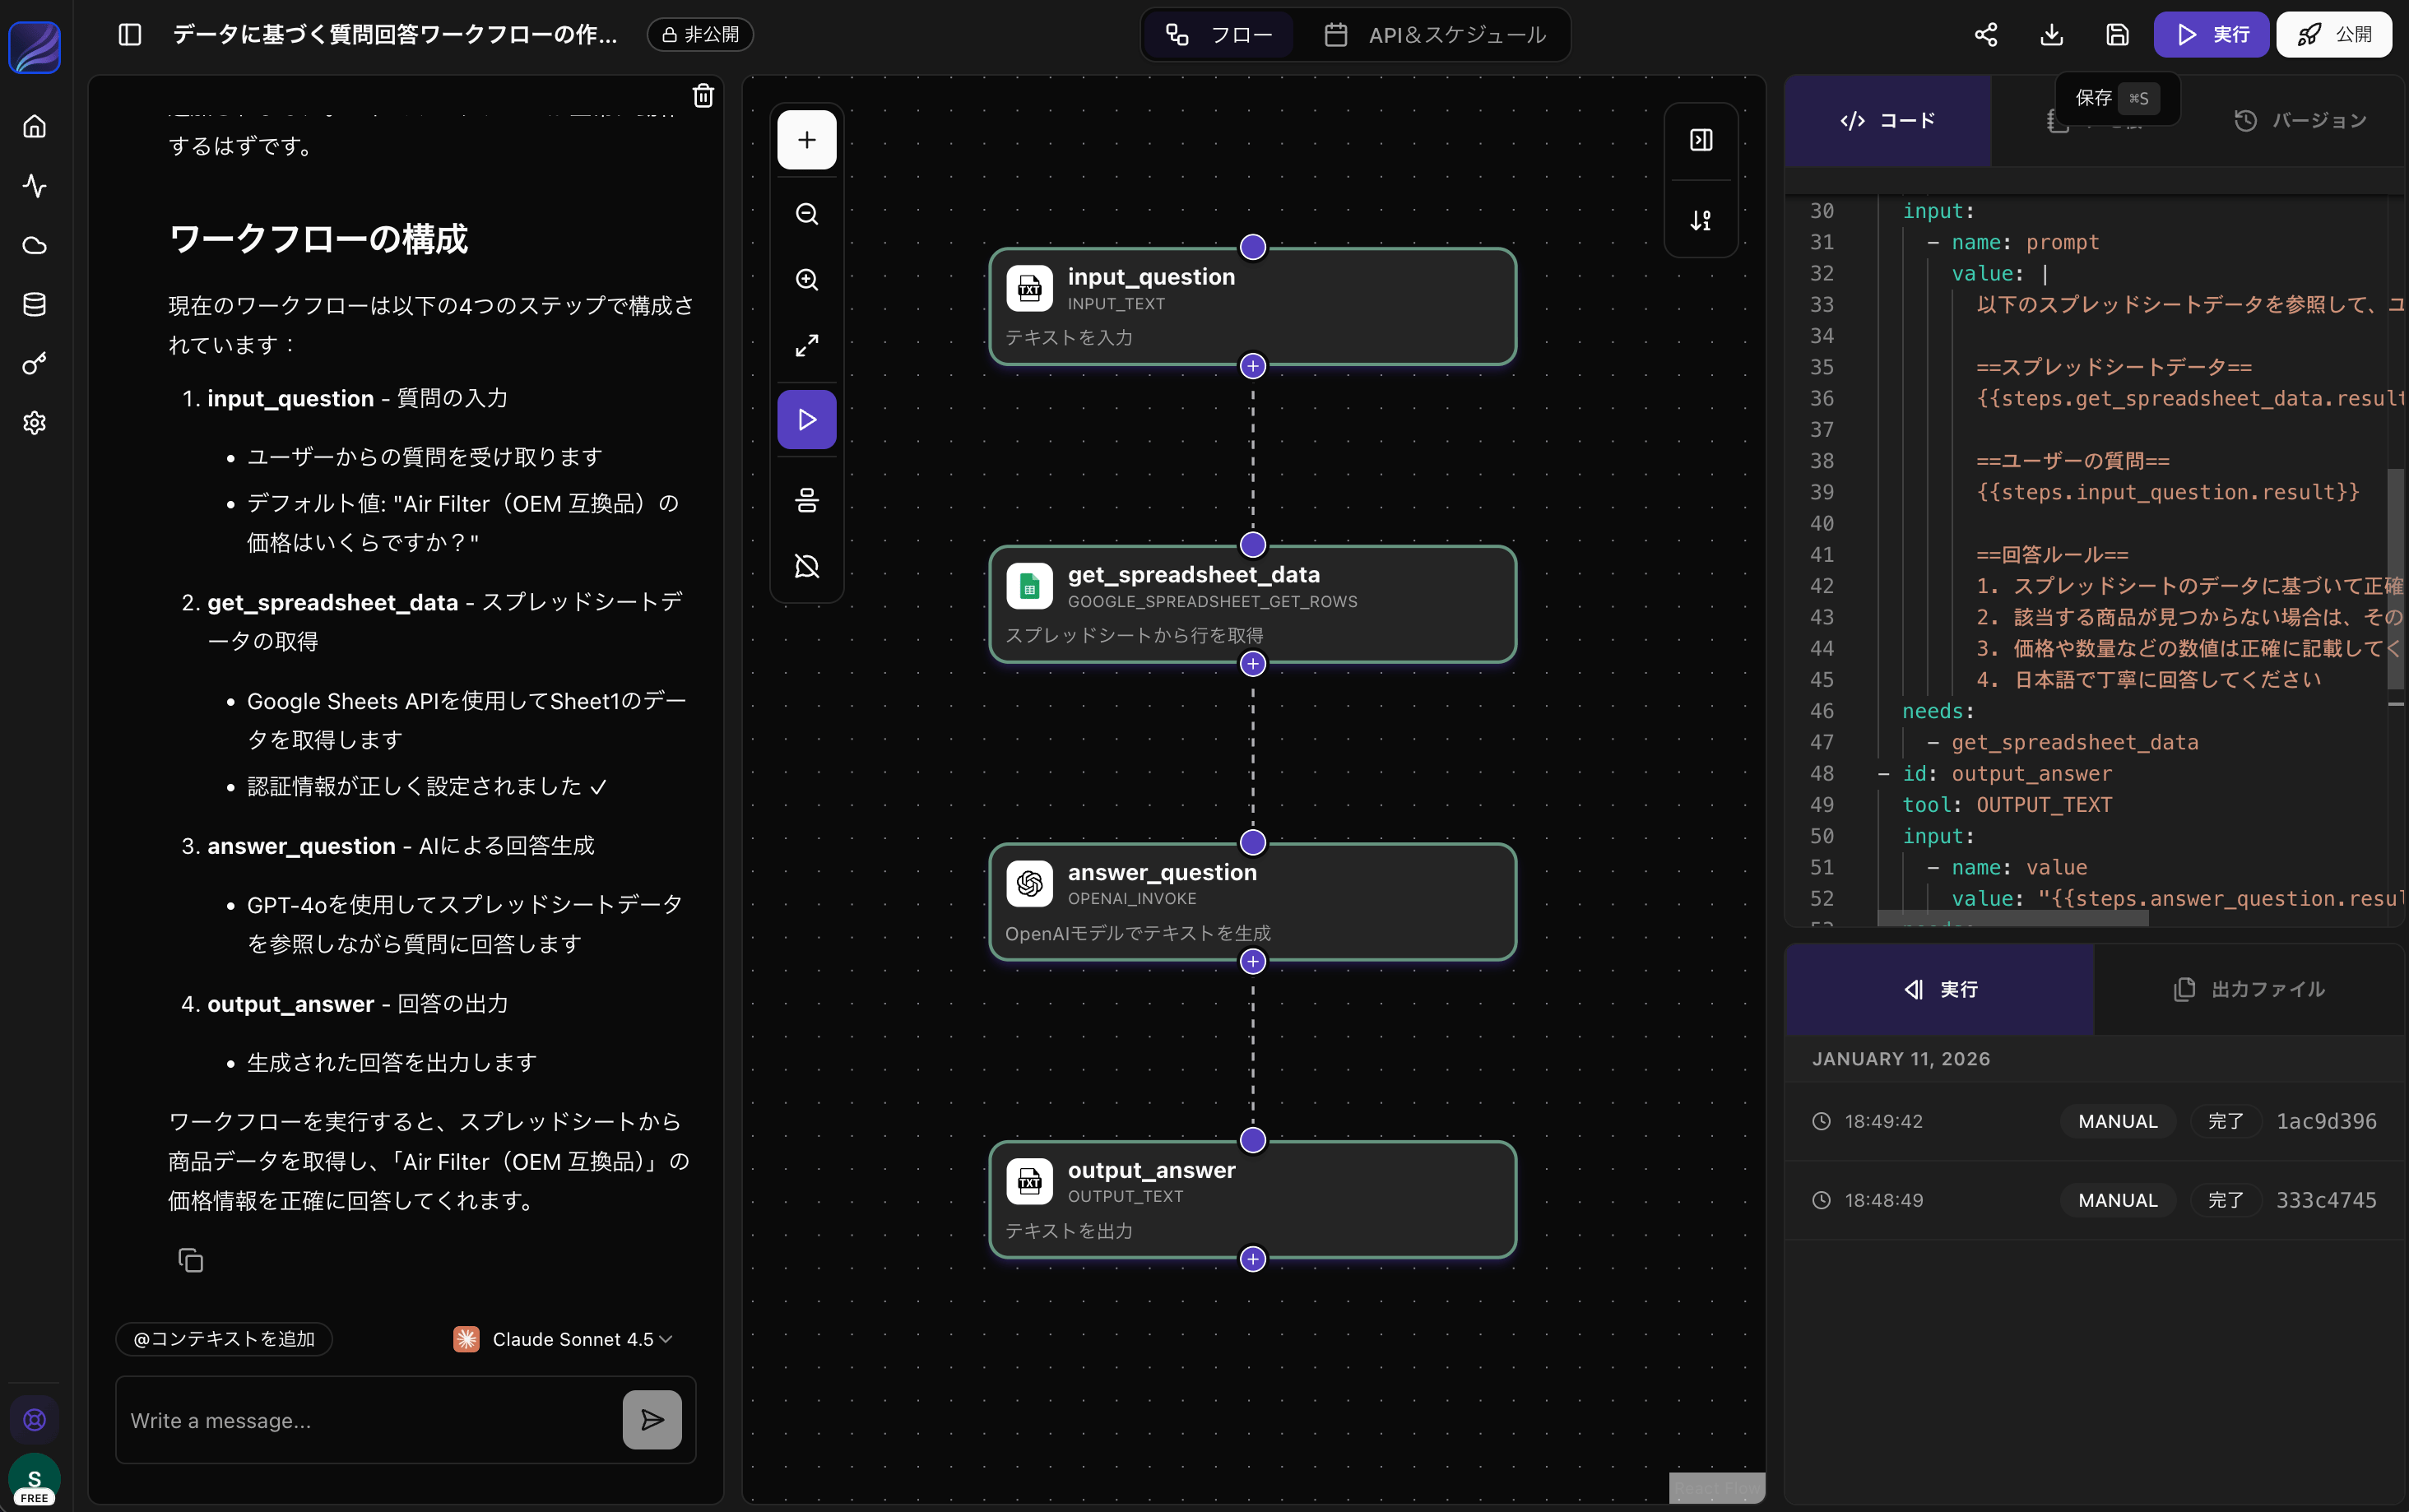Add step below answer_question node
This screenshot has height=1512, width=2409.
(x=1253, y=962)
